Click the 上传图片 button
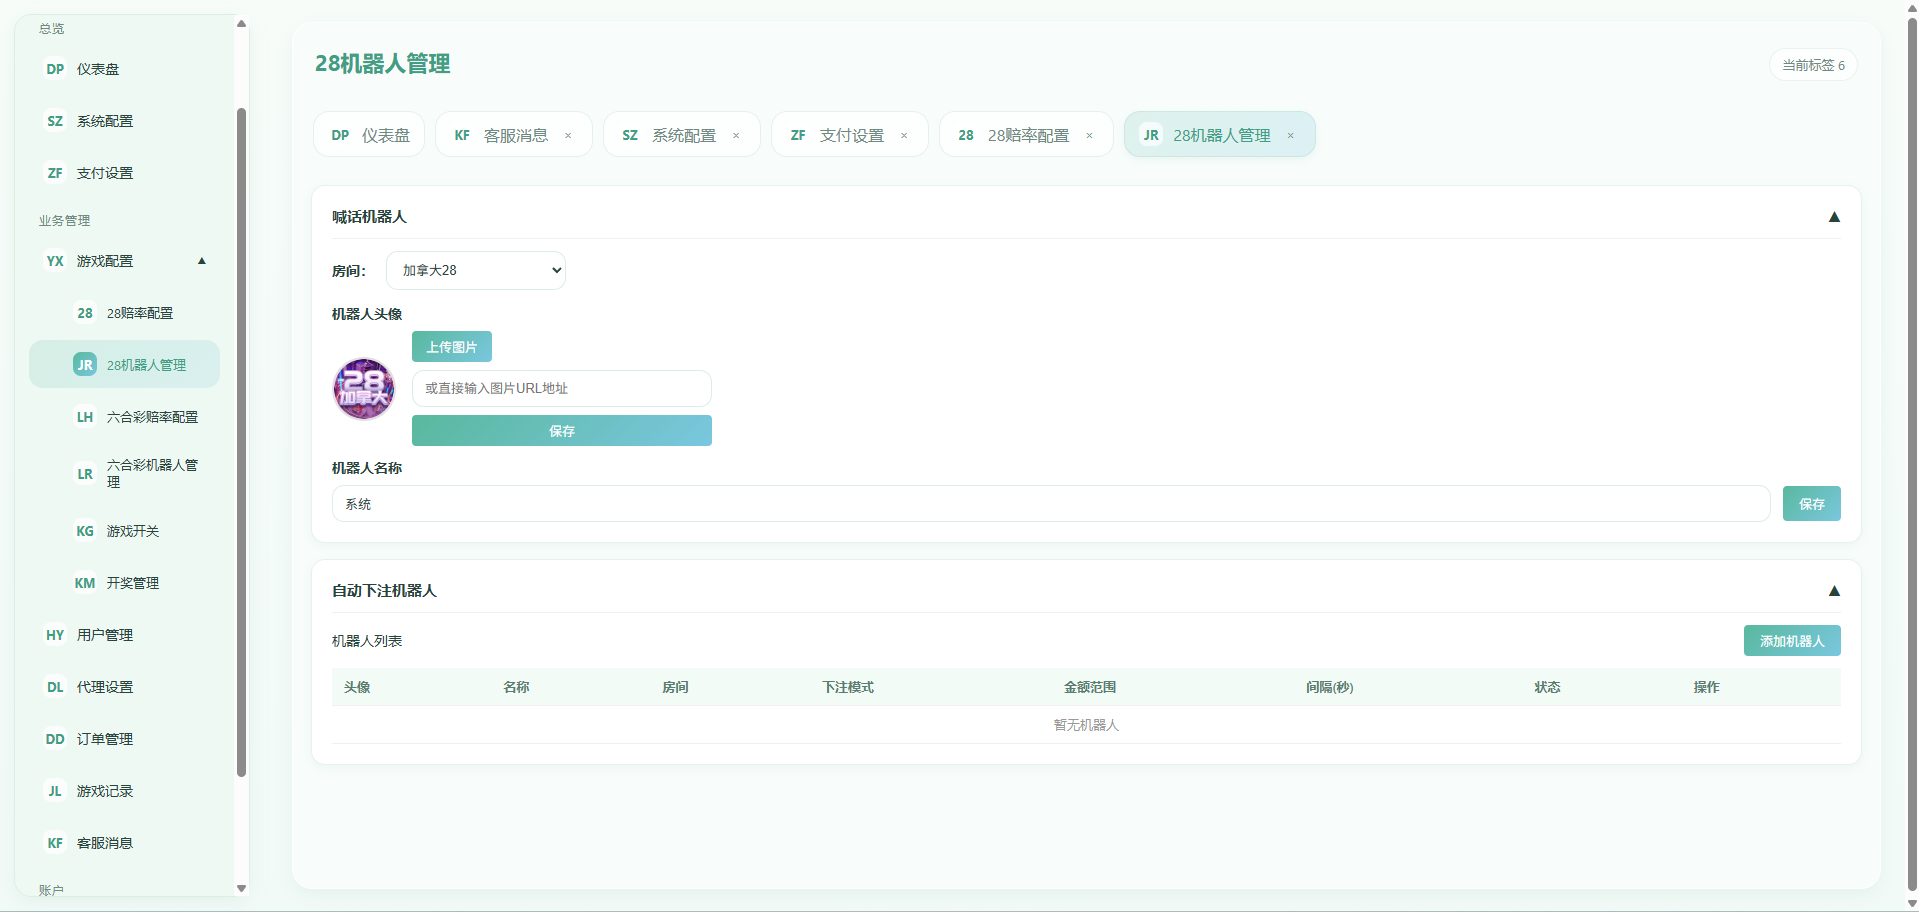 pyautogui.click(x=452, y=347)
